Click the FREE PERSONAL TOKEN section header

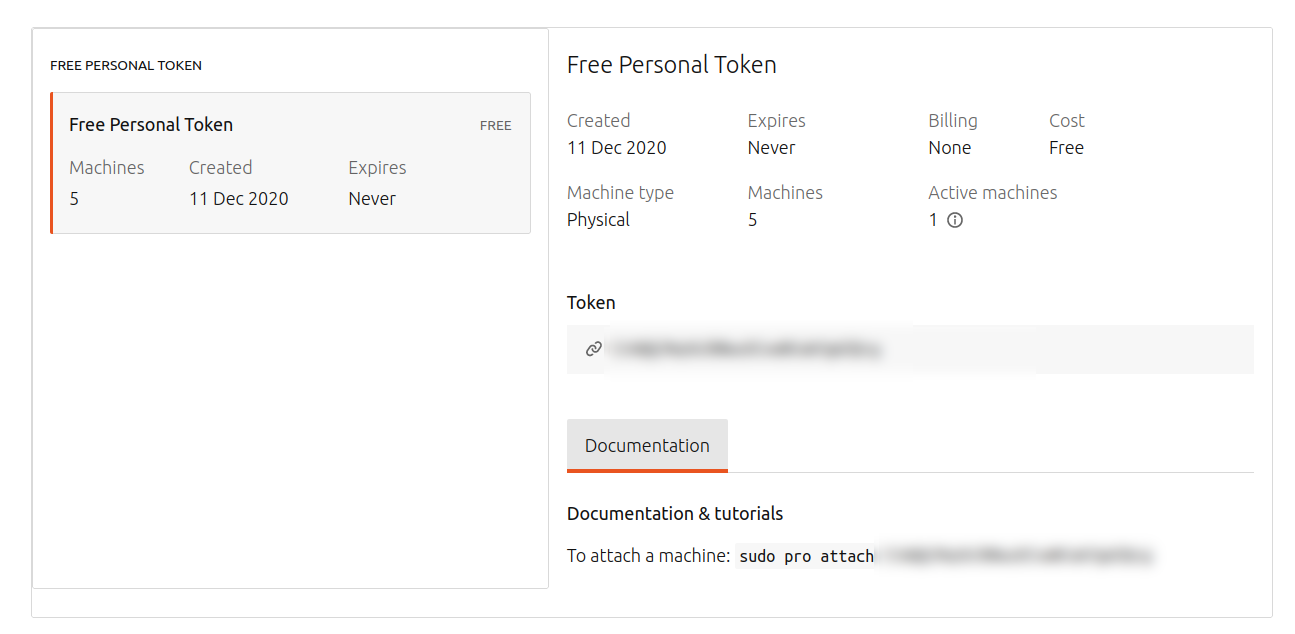[x=126, y=66]
